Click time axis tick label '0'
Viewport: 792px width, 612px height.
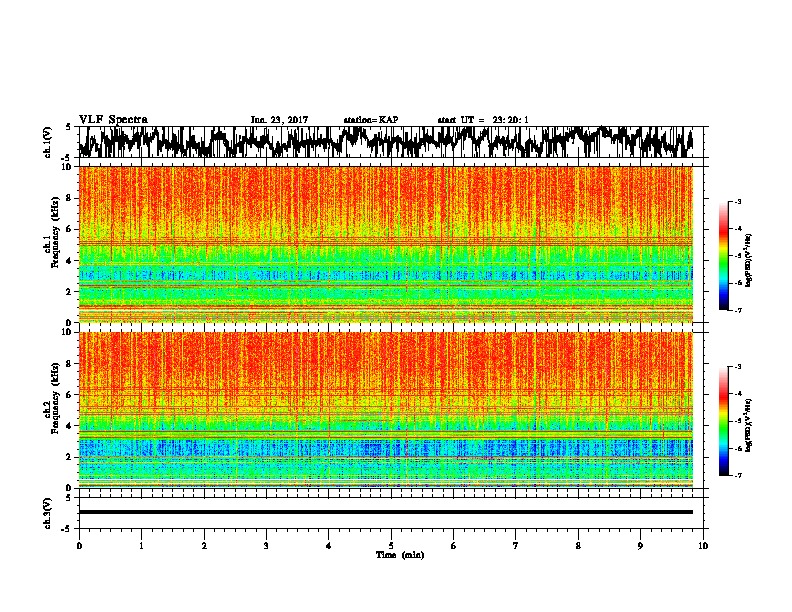79,545
